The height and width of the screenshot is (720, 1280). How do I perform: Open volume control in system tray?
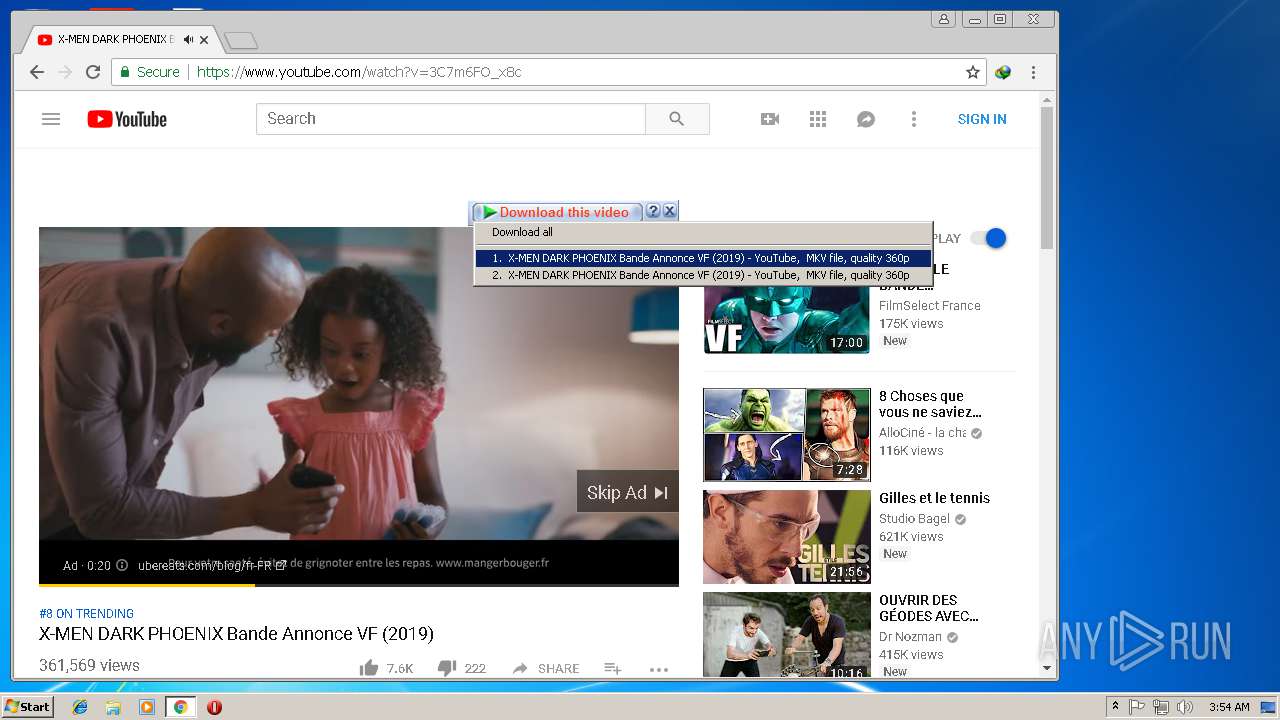coord(1185,707)
